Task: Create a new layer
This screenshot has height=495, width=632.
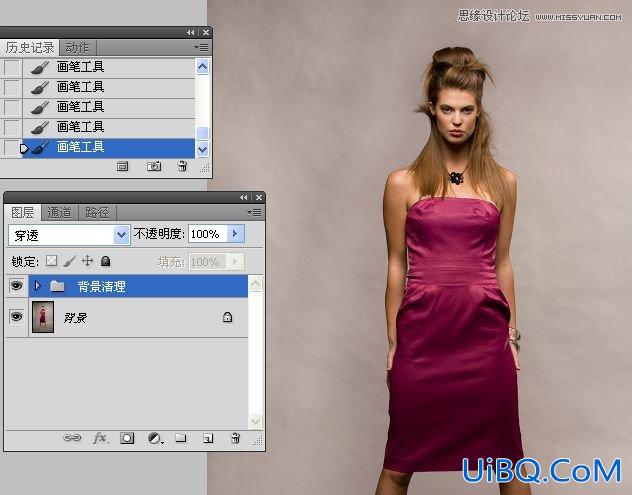Action: [208, 438]
